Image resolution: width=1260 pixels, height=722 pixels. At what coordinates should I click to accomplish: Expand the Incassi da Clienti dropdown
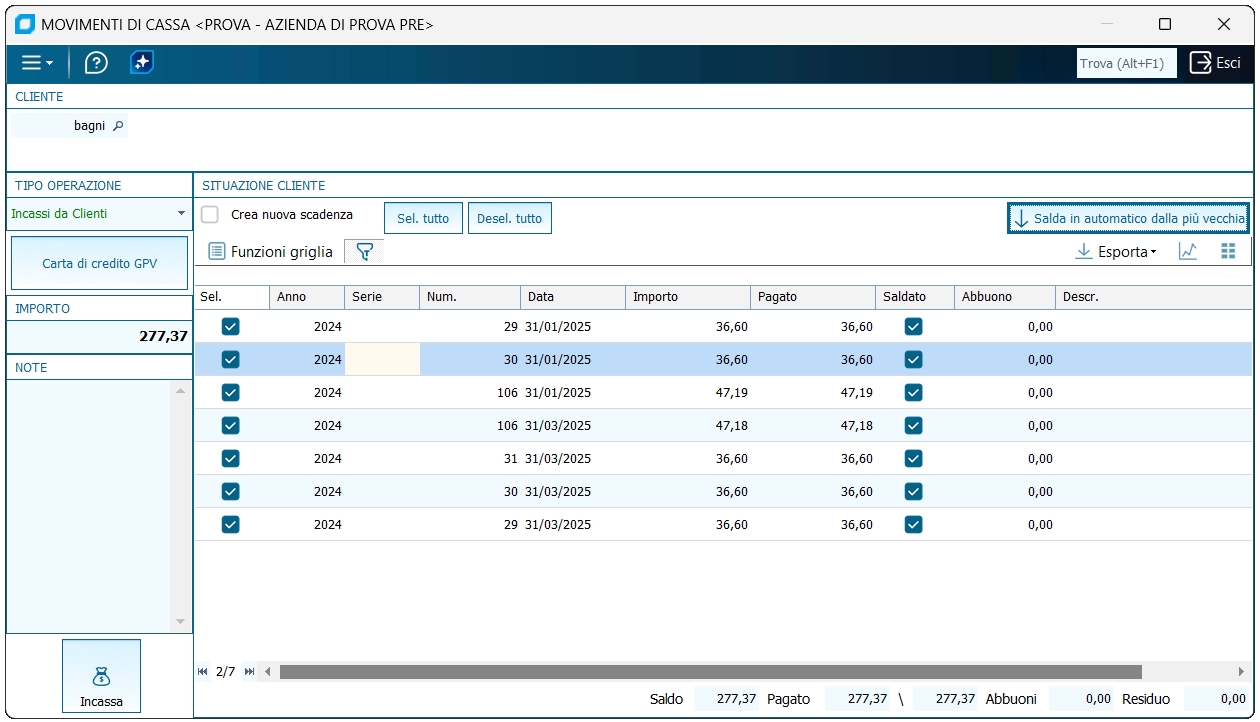181,213
